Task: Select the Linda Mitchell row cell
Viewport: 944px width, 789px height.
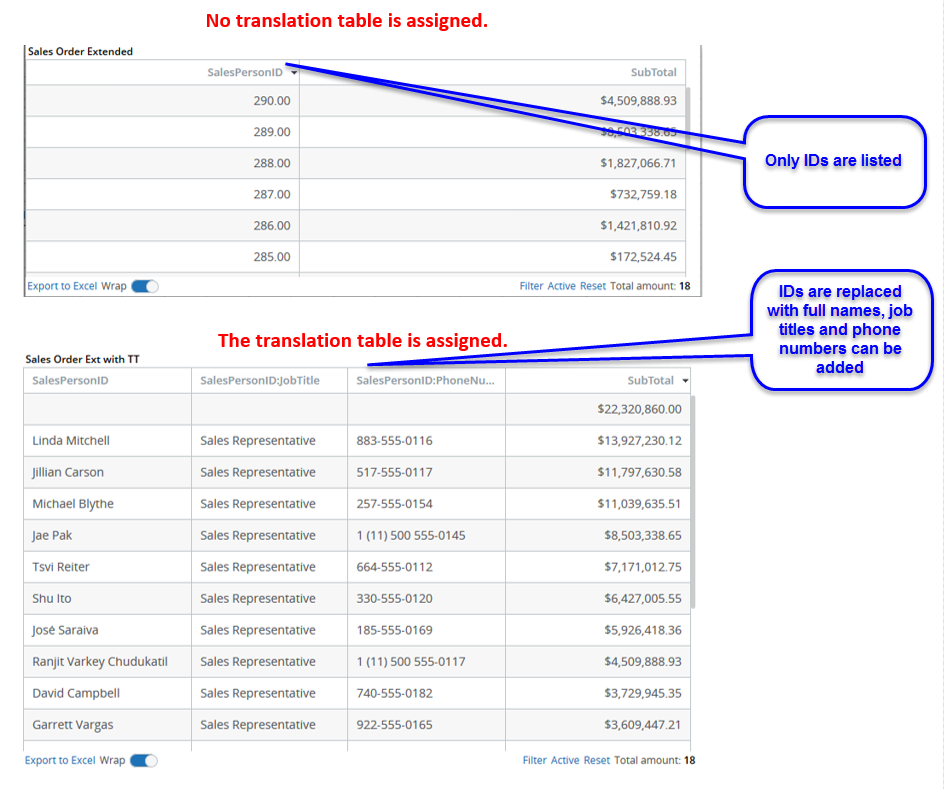Action: pos(71,441)
